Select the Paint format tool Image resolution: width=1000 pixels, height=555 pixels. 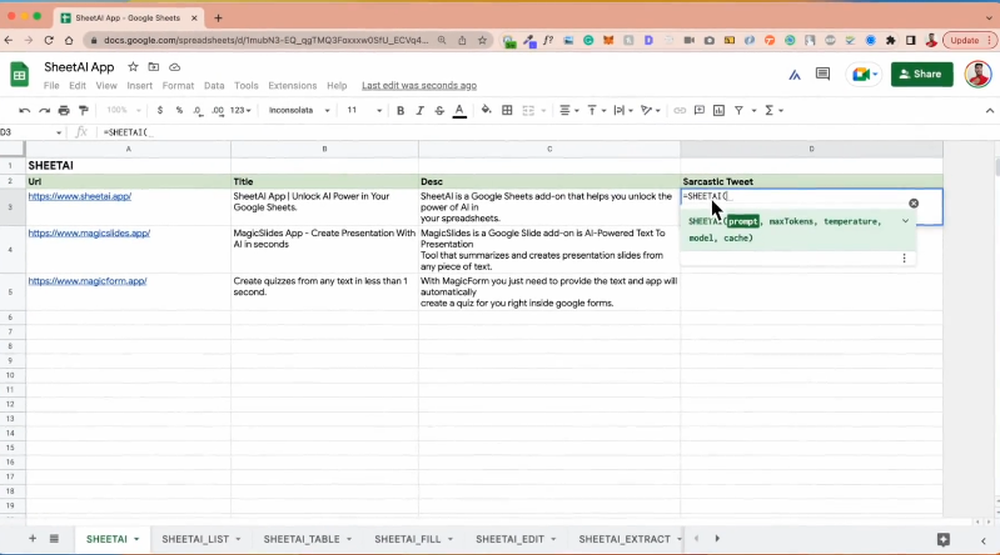coord(84,110)
